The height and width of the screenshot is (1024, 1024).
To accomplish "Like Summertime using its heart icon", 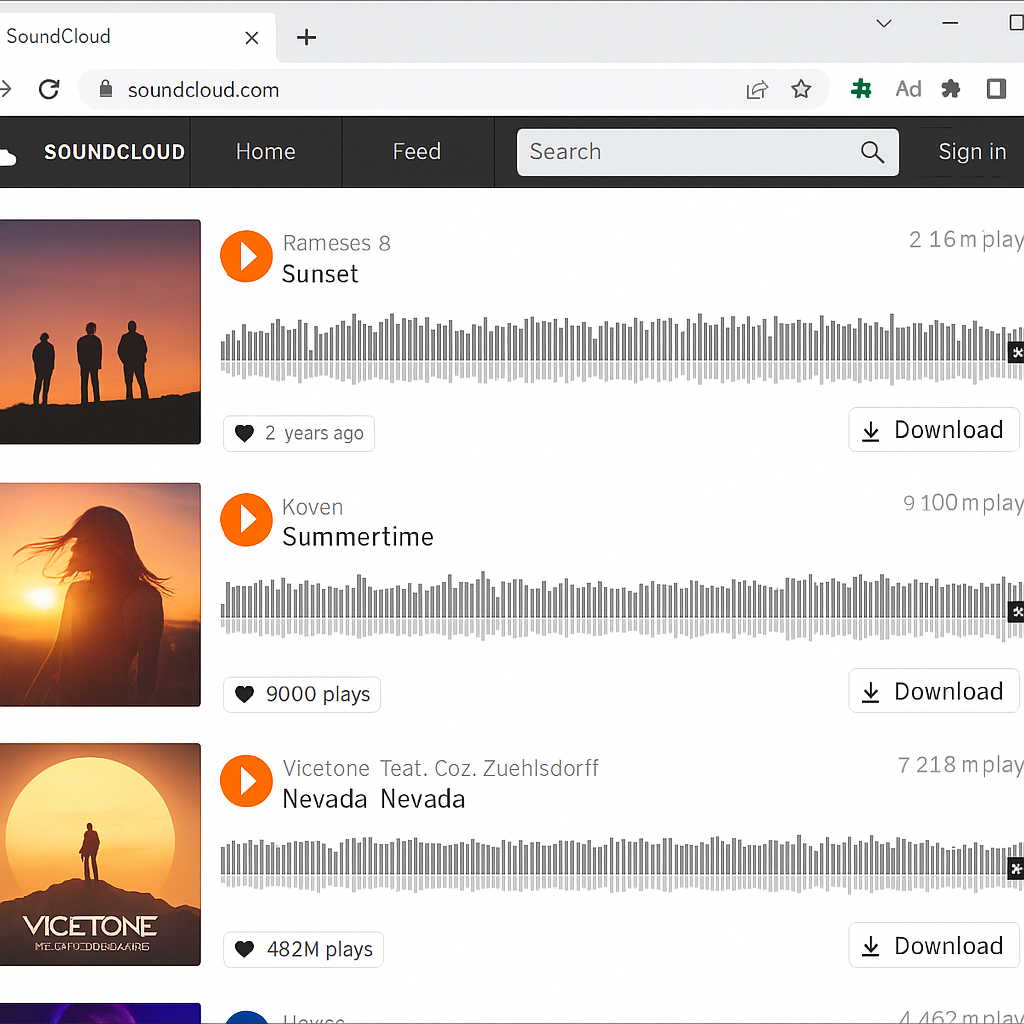I will 245,694.
